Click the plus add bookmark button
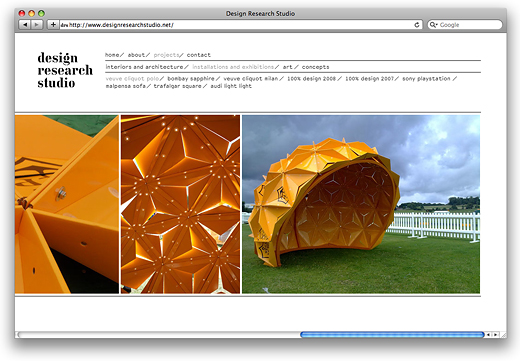 click(53, 25)
